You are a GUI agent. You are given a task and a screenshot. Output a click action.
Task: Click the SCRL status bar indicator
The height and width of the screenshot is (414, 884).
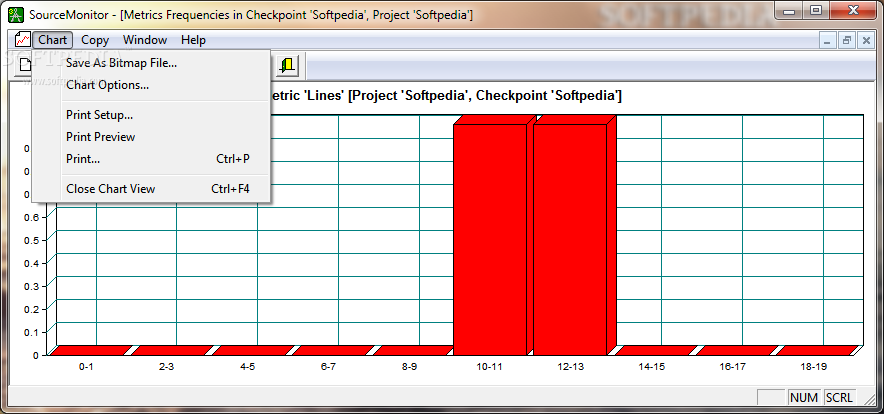coord(839,398)
